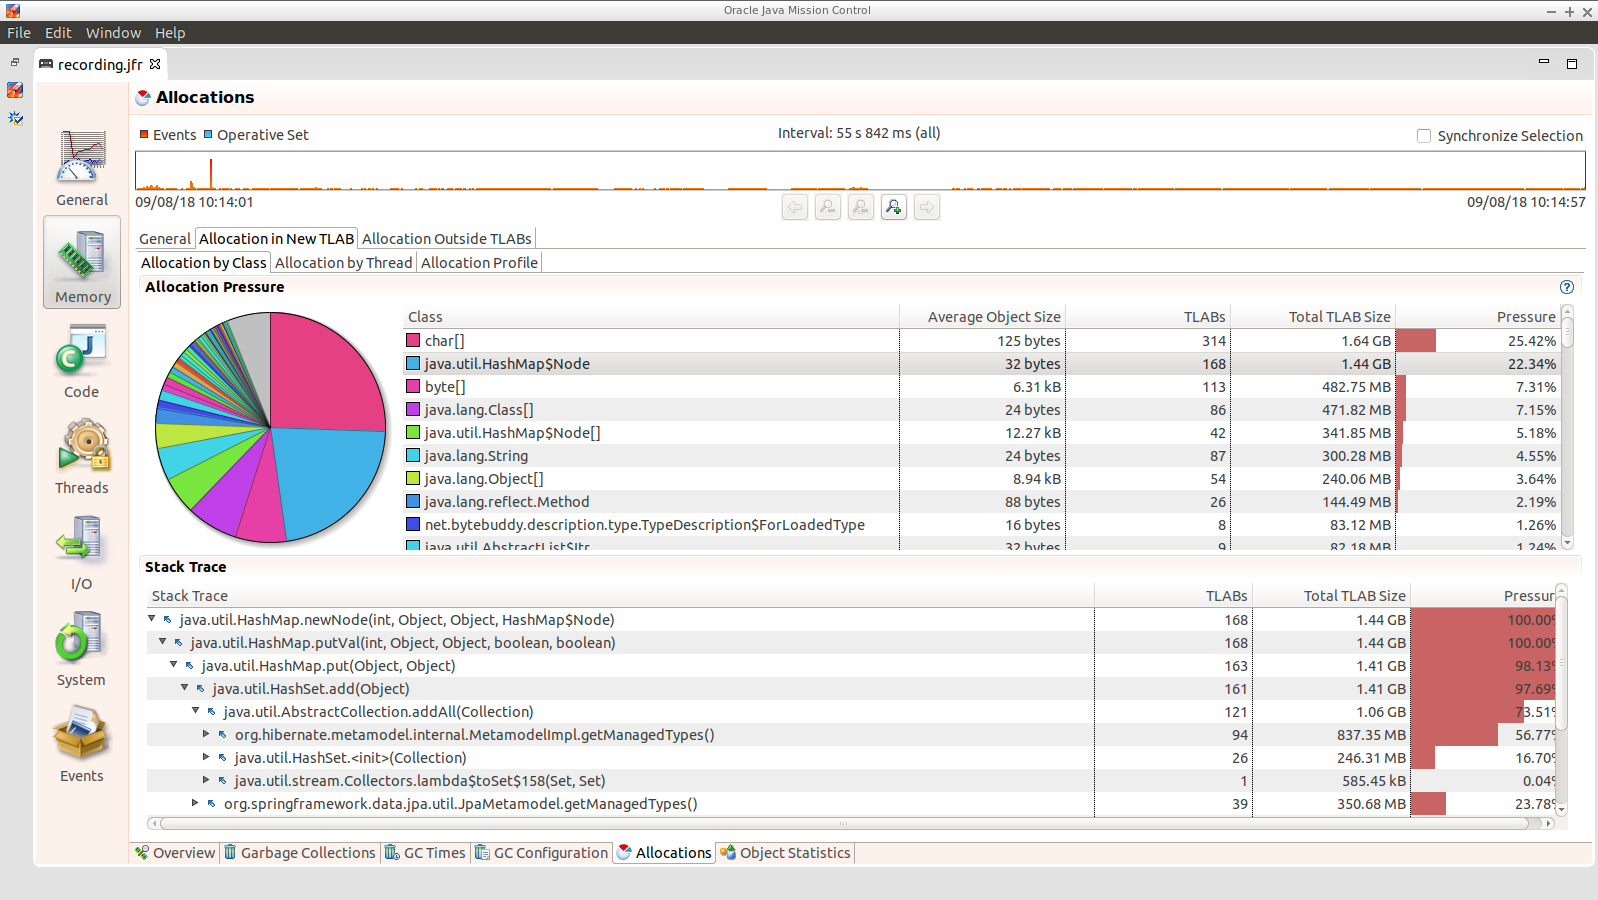Select the java.lang.reflect.Method row
The height and width of the screenshot is (900, 1598).
[981, 502]
